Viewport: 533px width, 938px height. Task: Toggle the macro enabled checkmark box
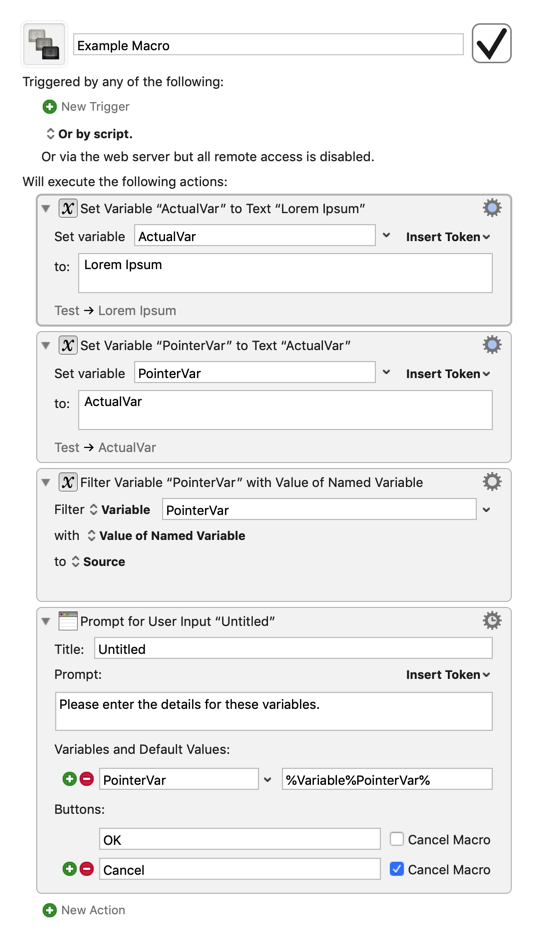pyautogui.click(x=492, y=43)
